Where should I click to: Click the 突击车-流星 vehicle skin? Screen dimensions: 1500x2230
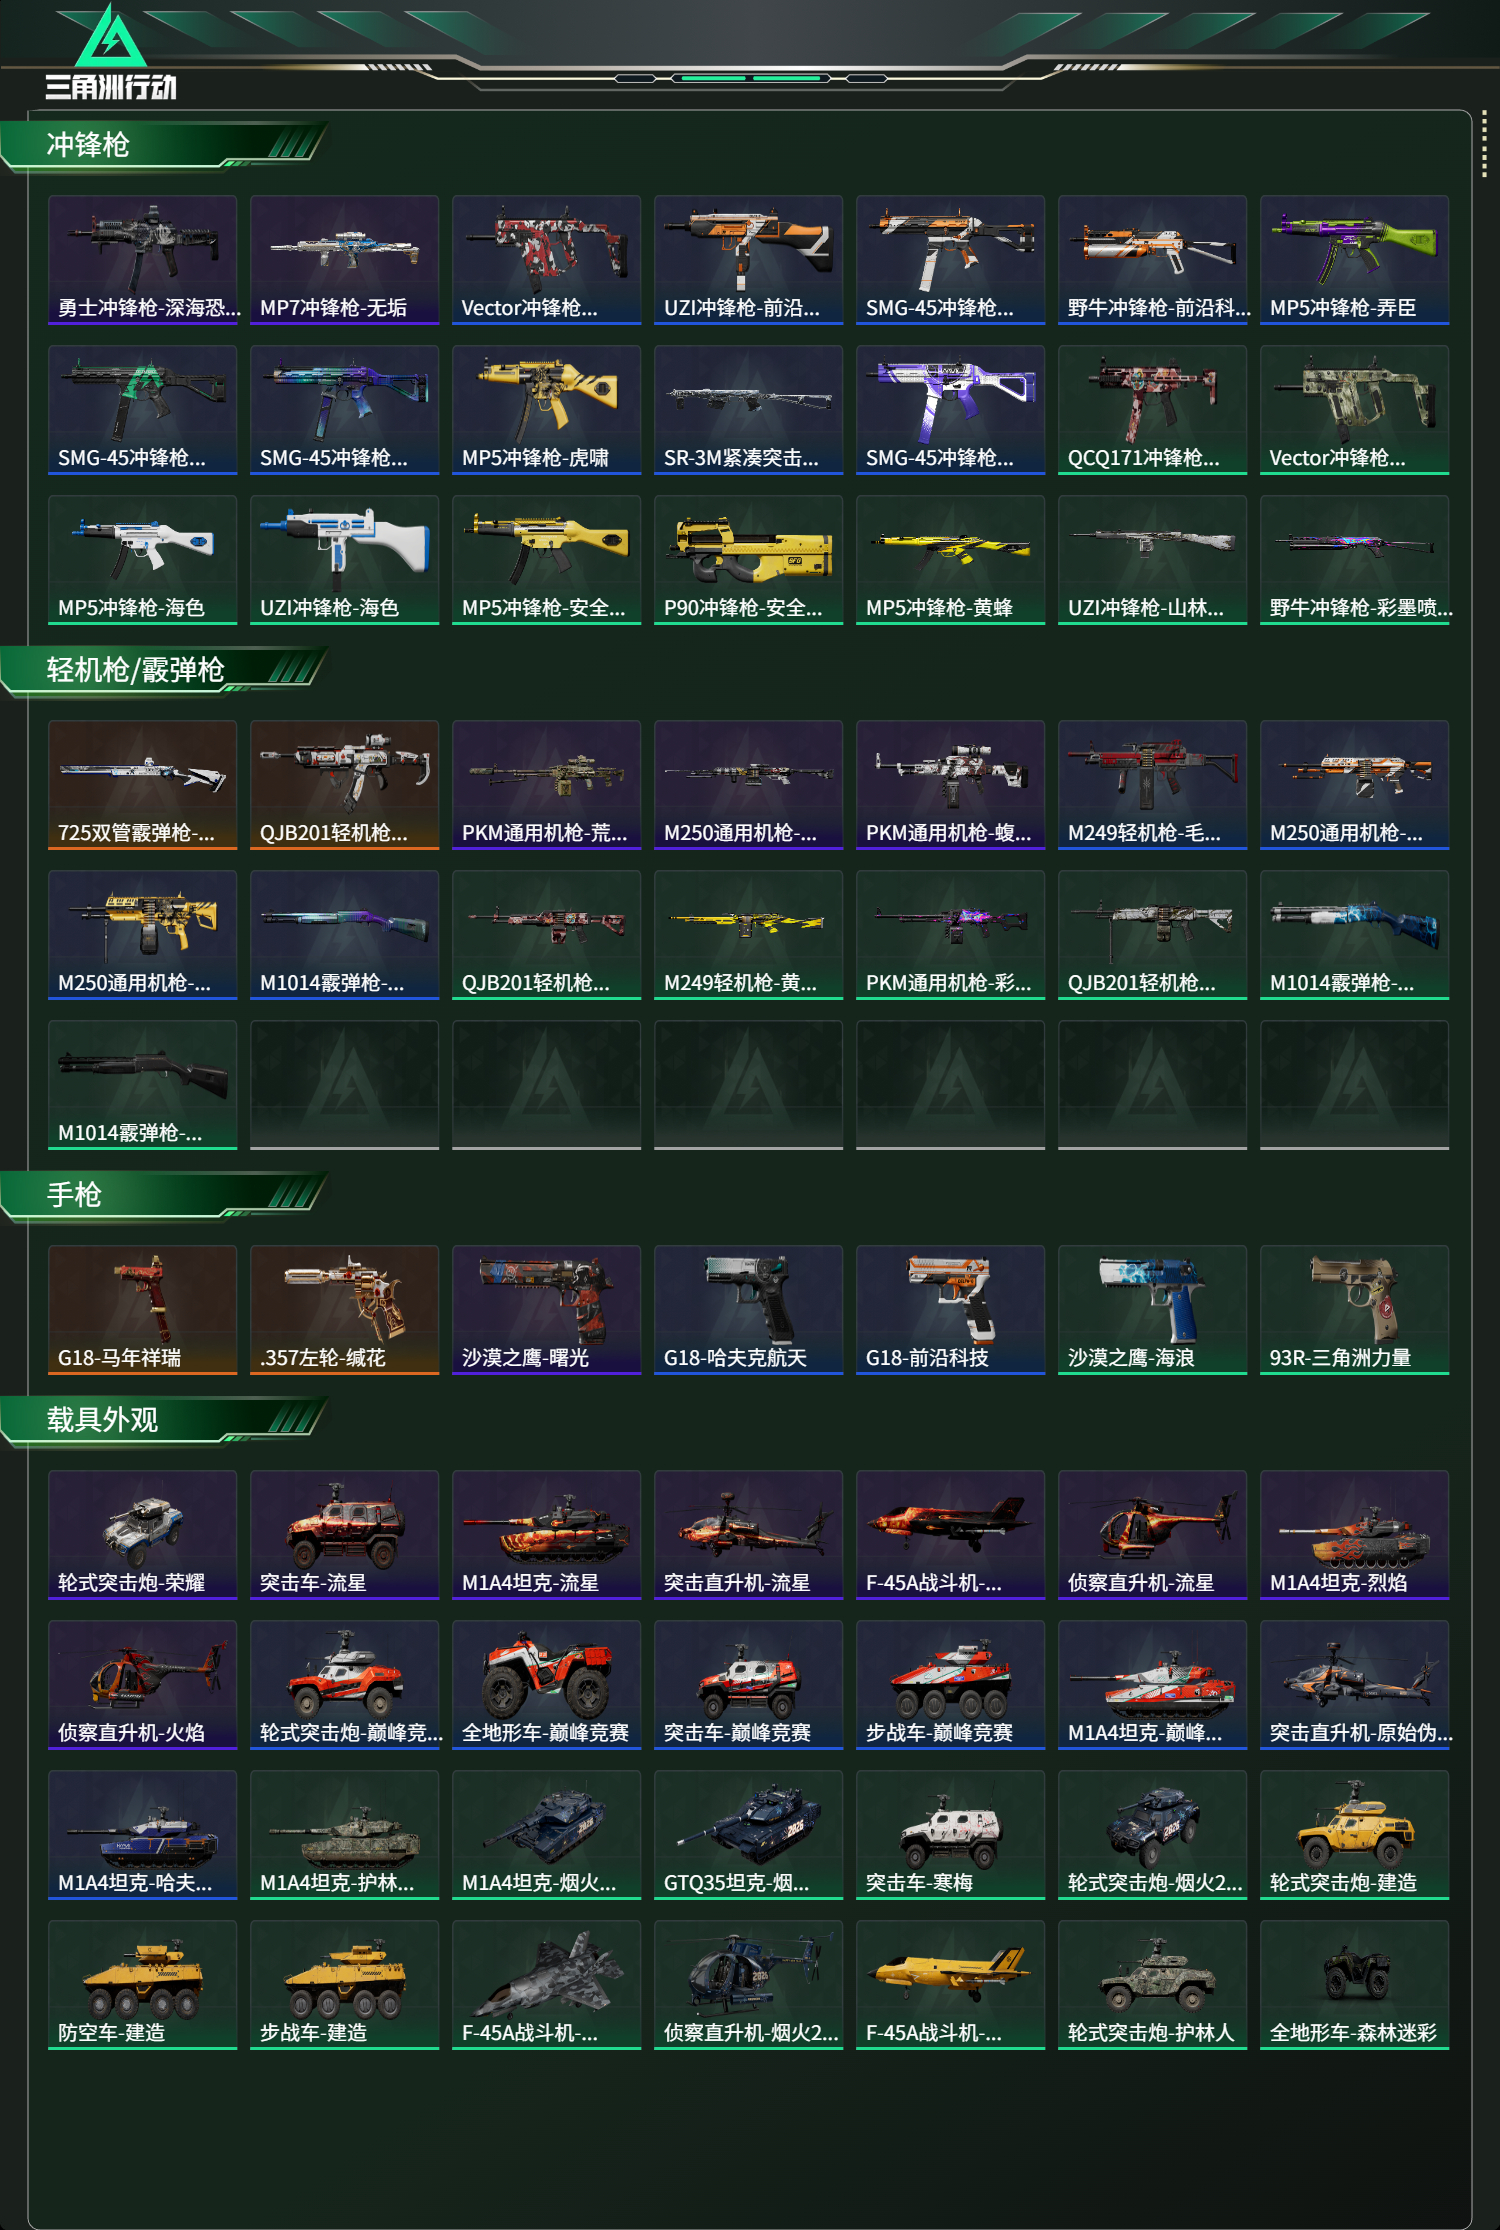(344, 1535)
